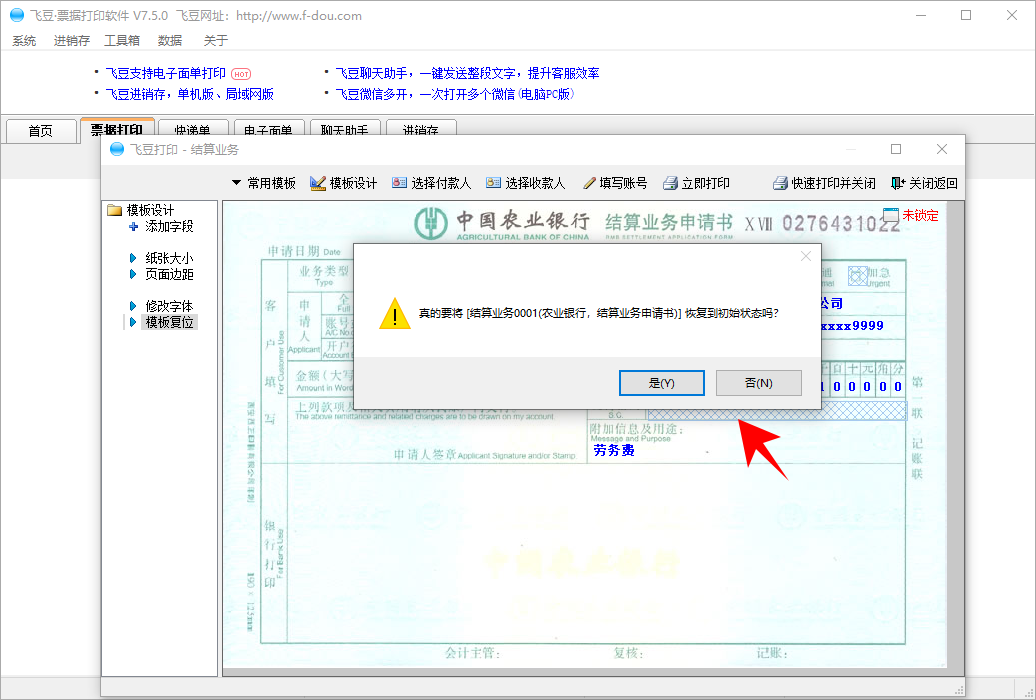Click the 添加字段 plus item
The height and width of the screenshot is (700, 1036).
162,227
